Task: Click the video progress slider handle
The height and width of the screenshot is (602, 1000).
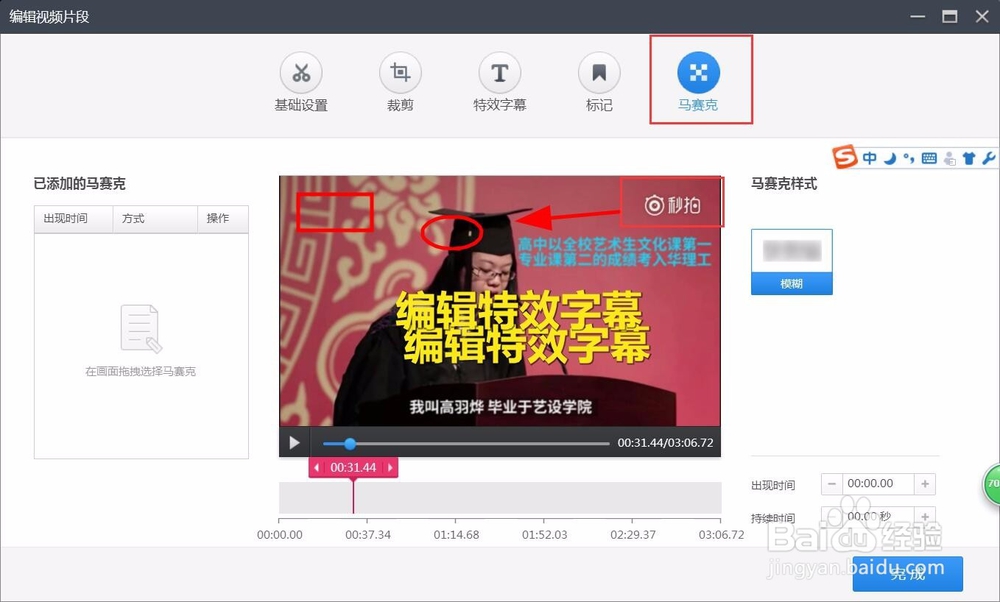Action: pyautogui.click(x=349, y=443)
